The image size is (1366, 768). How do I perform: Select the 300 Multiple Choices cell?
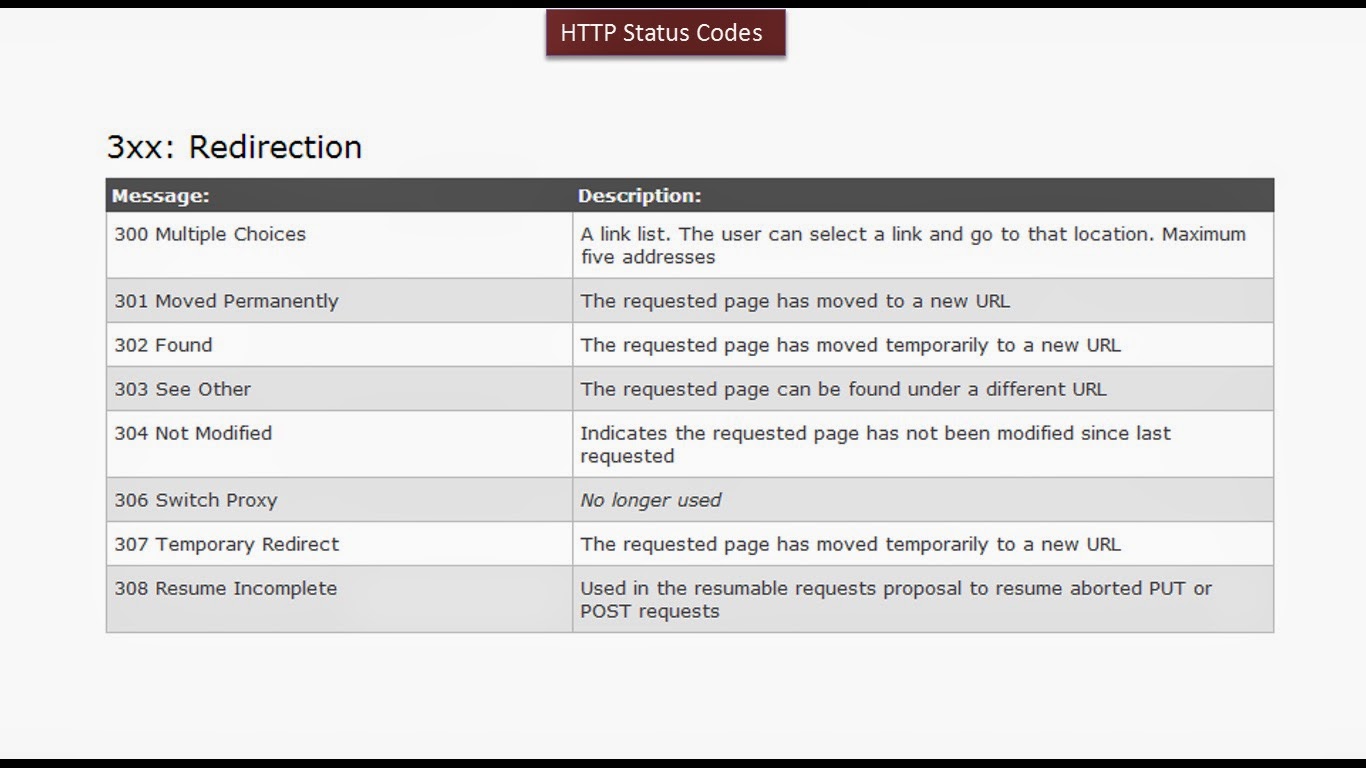[x=210, y=235]
